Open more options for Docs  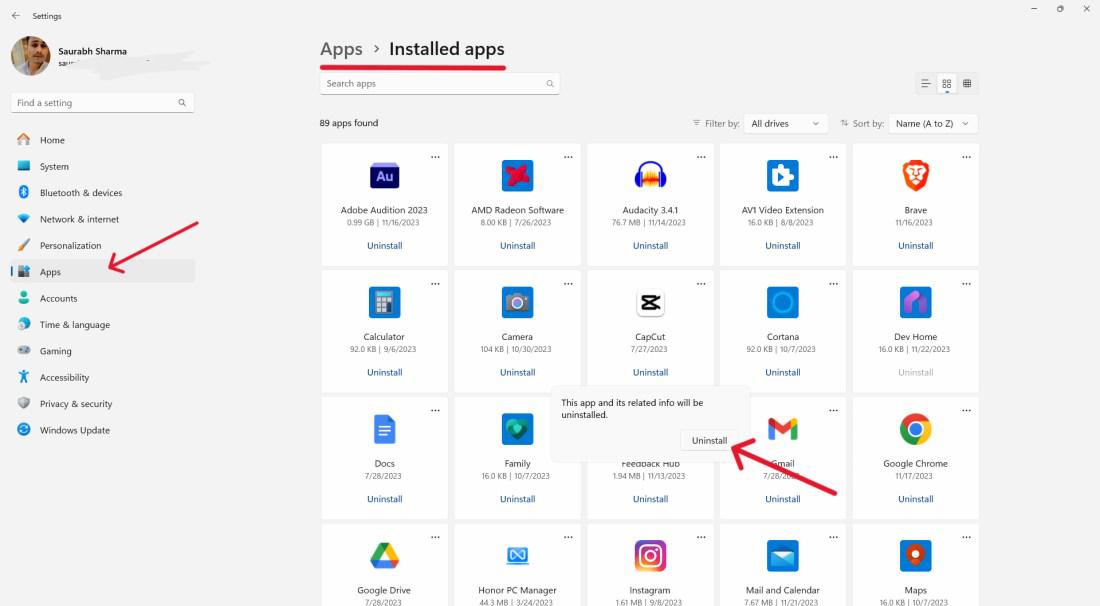point(435,410)
